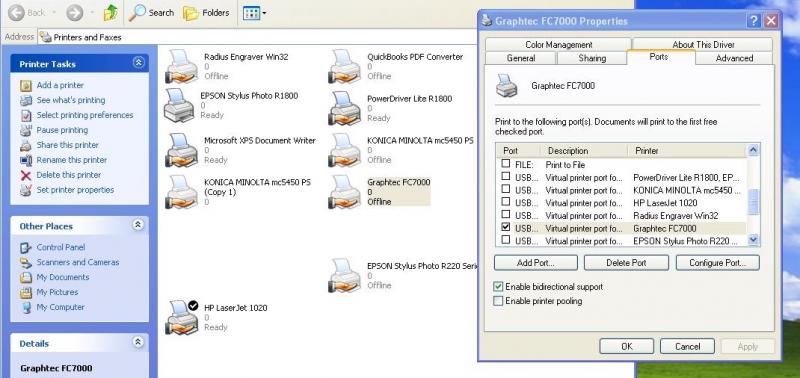Check the EPSON Stylus Photo R220 USB port
This screenshot has height=378, width=800.
pos(506,240)
